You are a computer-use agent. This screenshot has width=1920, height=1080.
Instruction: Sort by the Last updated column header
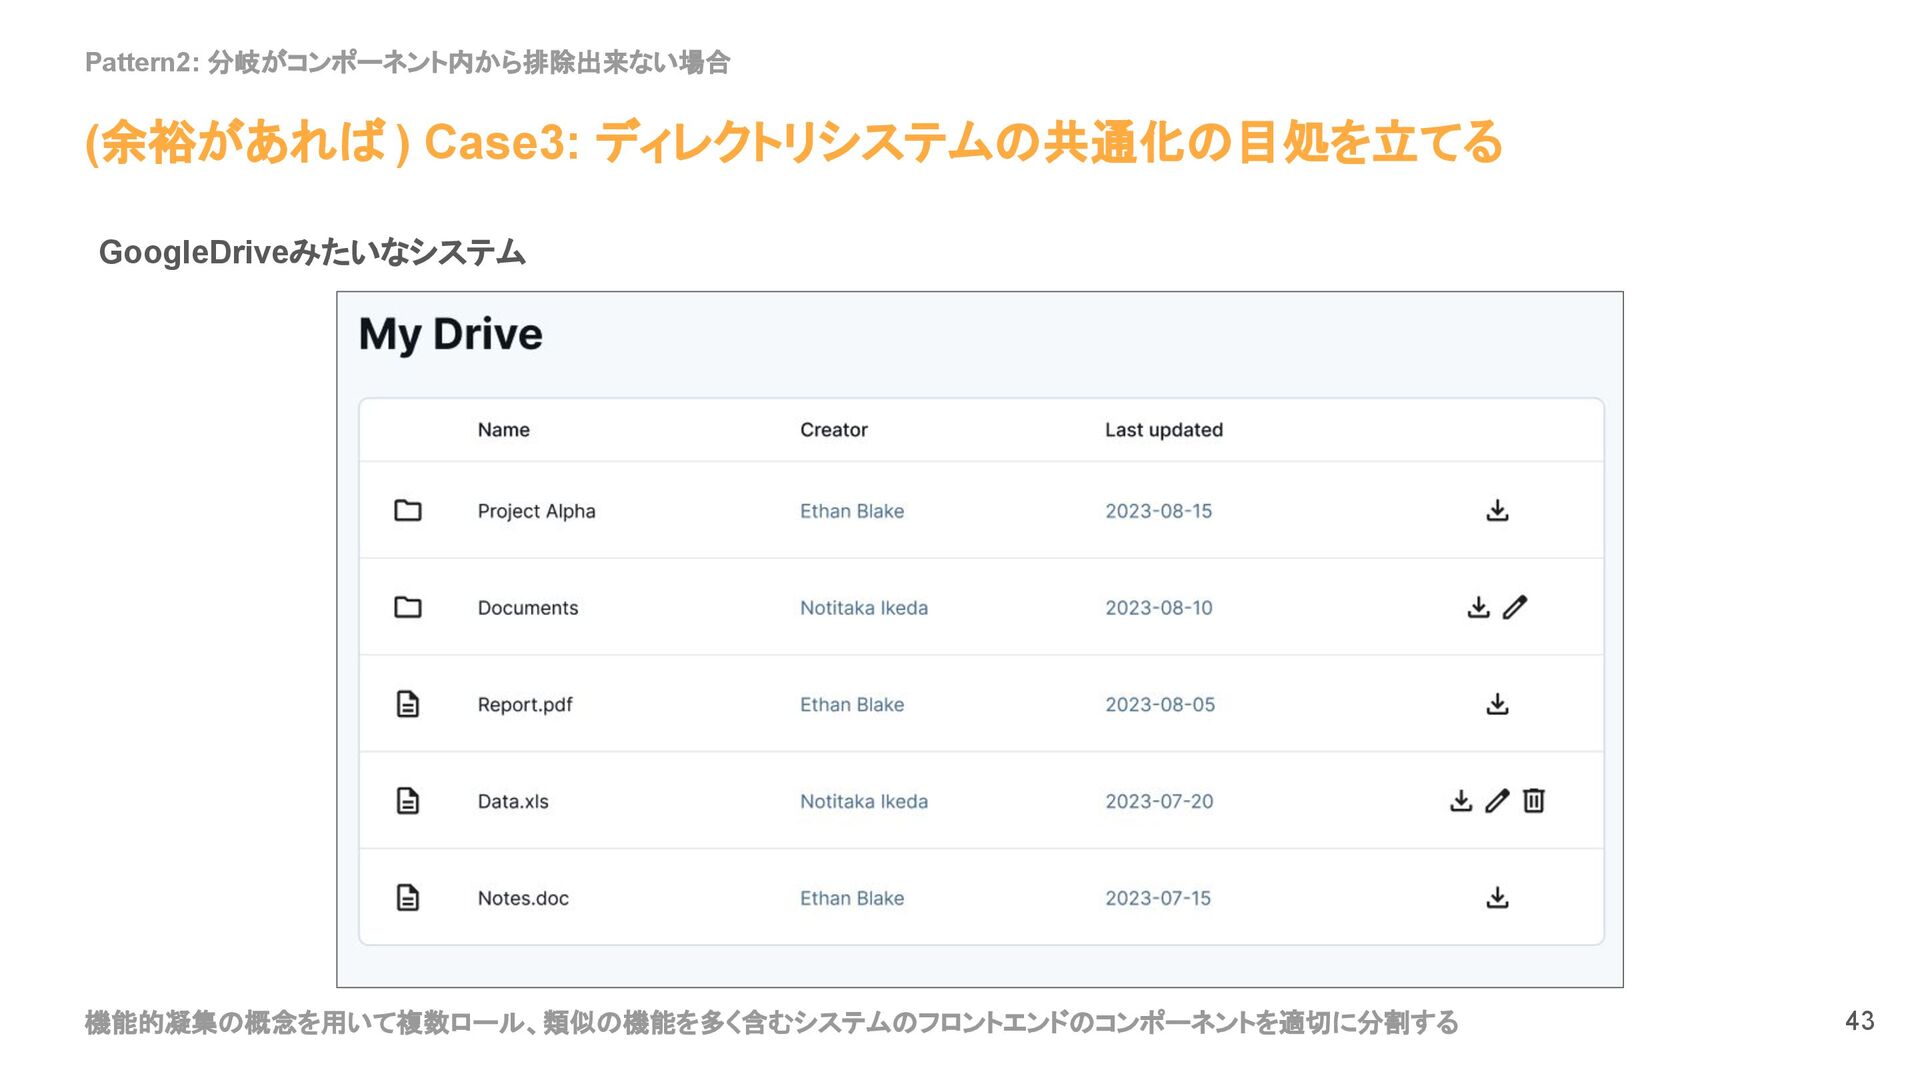tap(1164, 430)
